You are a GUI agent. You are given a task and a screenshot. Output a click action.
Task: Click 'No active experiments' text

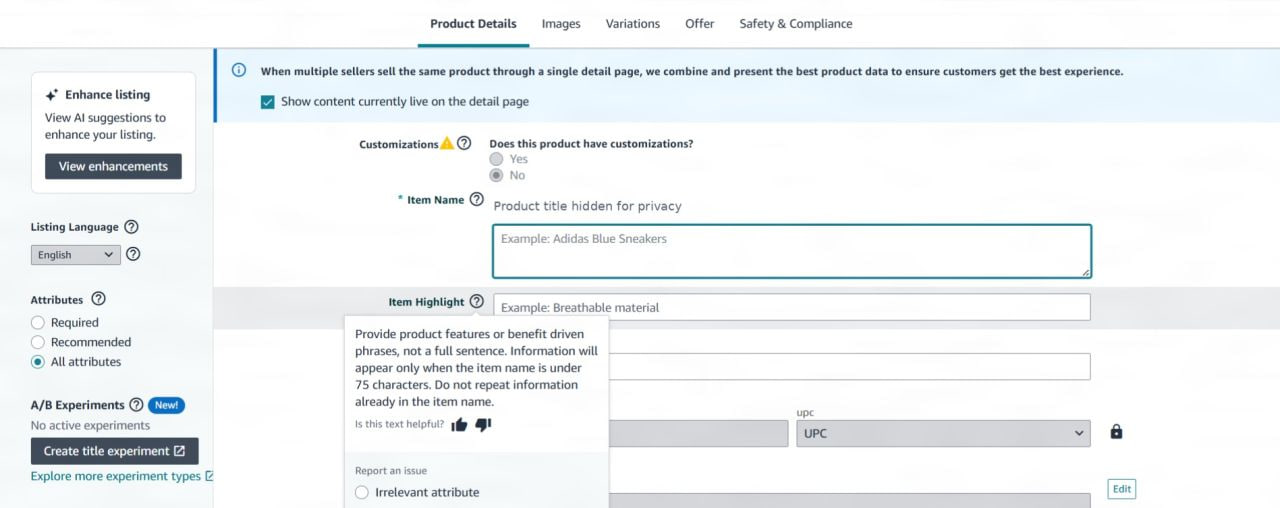click(x=90, y=426)
